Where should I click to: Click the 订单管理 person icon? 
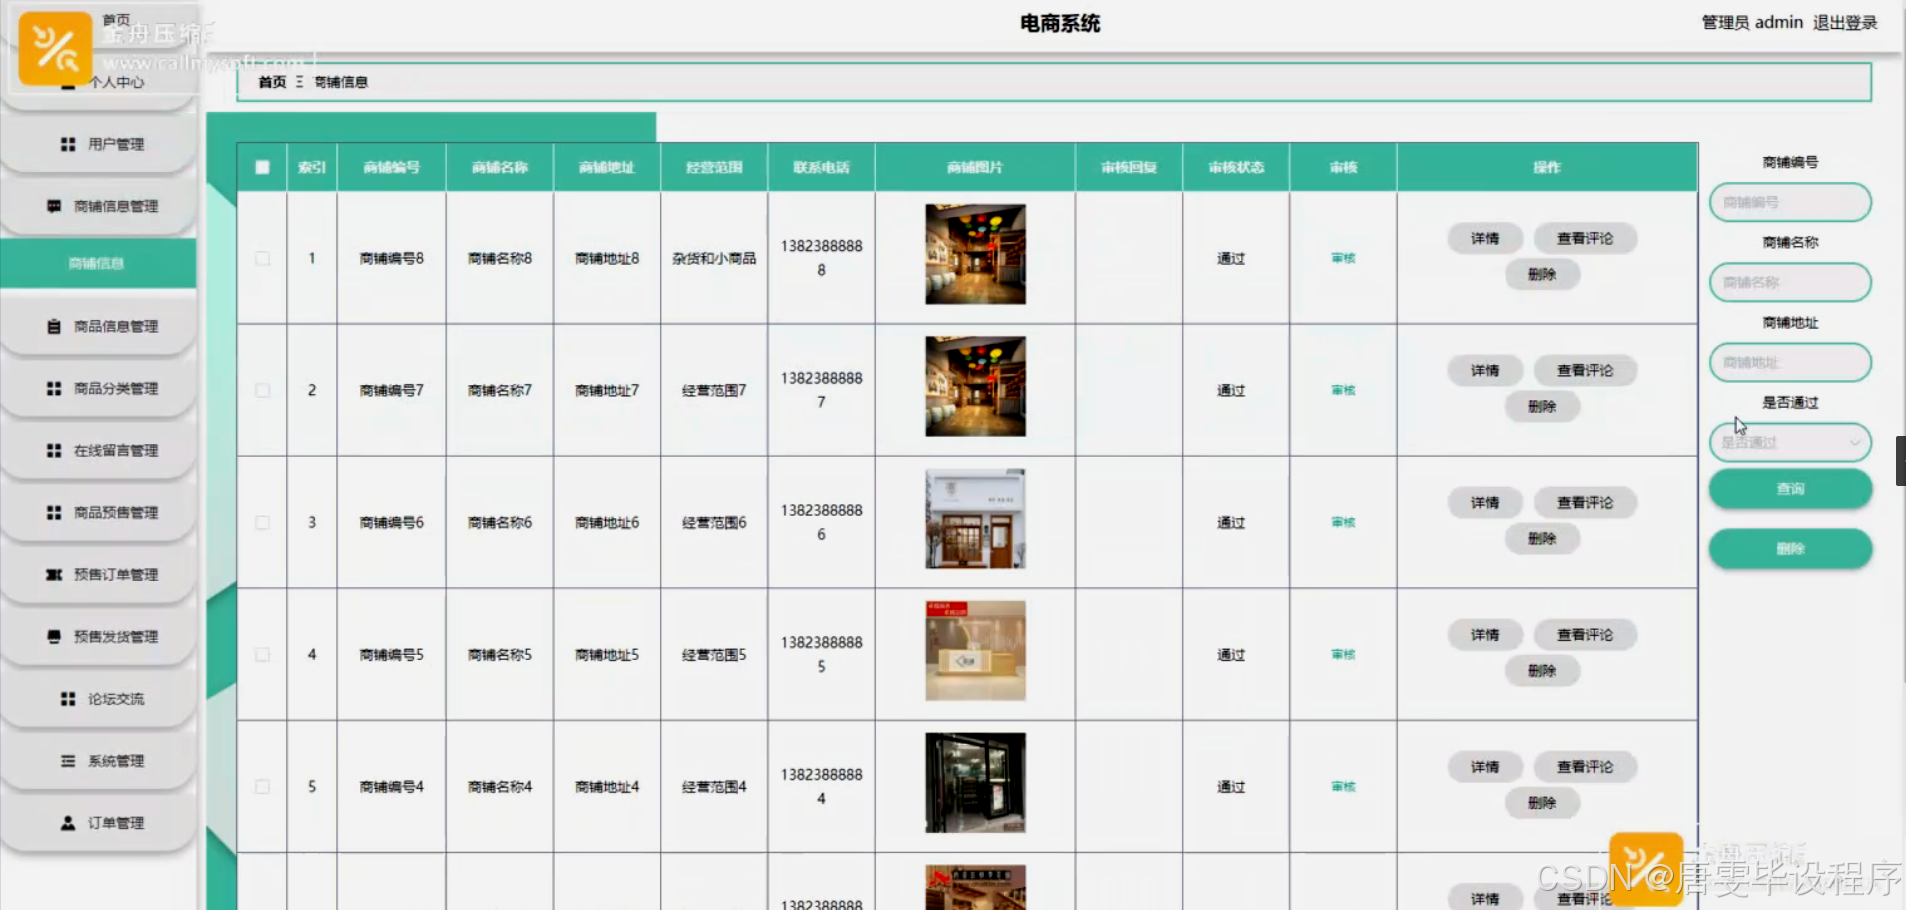tap(68, 822)
